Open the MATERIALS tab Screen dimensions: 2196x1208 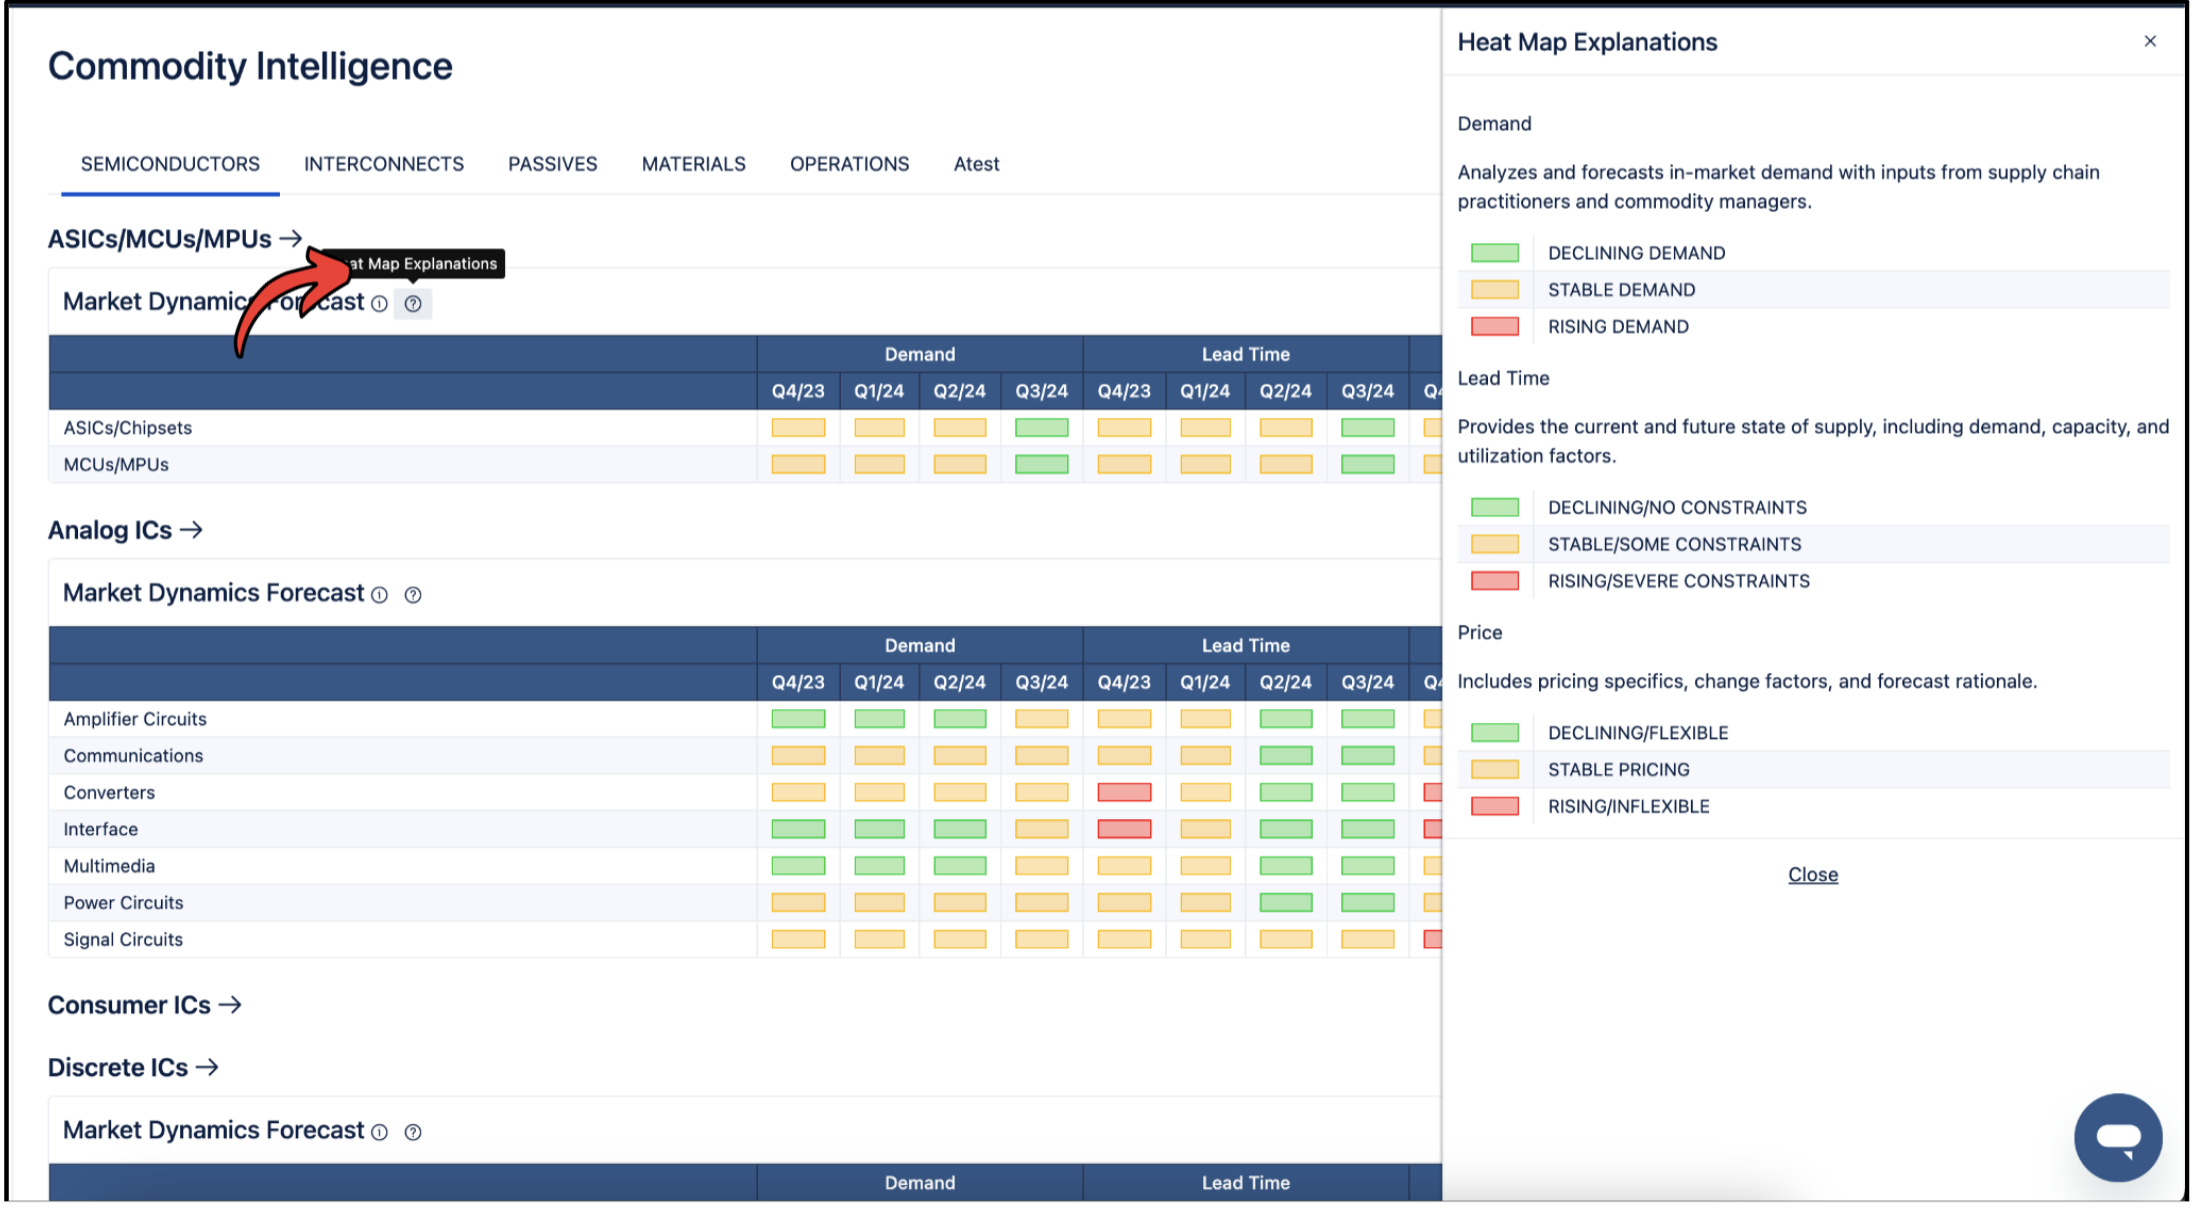pyautogui.click(x=693, y=164)
